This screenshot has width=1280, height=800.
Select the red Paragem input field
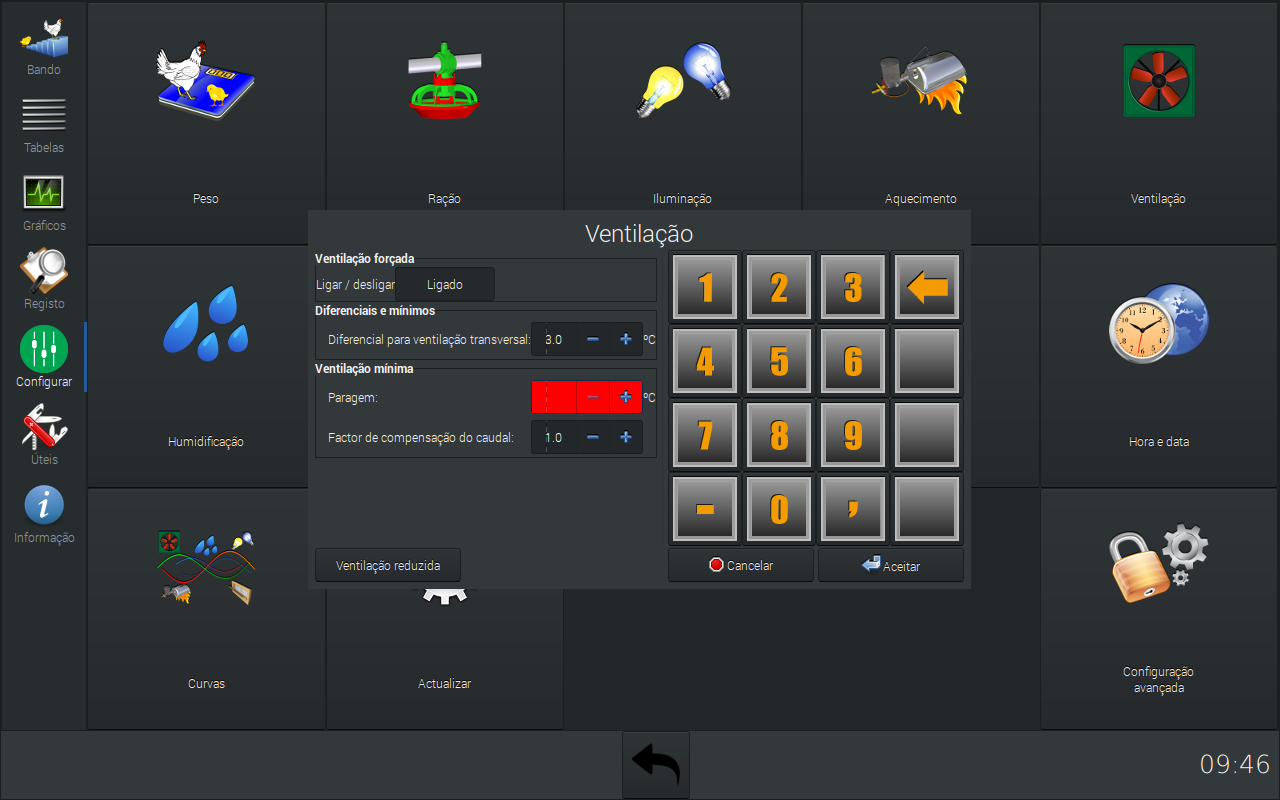554,397
